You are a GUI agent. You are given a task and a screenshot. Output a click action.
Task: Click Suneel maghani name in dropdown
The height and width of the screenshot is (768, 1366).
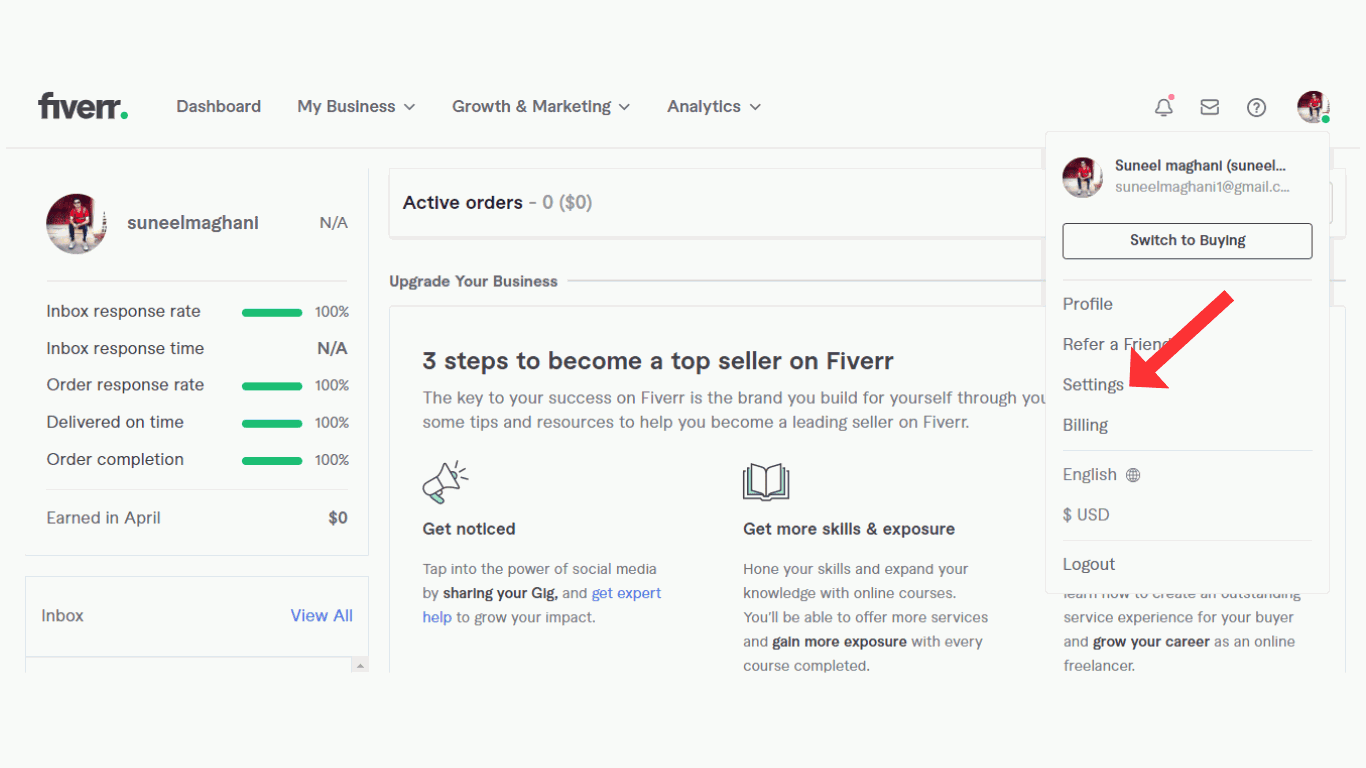pos(1200,165)
